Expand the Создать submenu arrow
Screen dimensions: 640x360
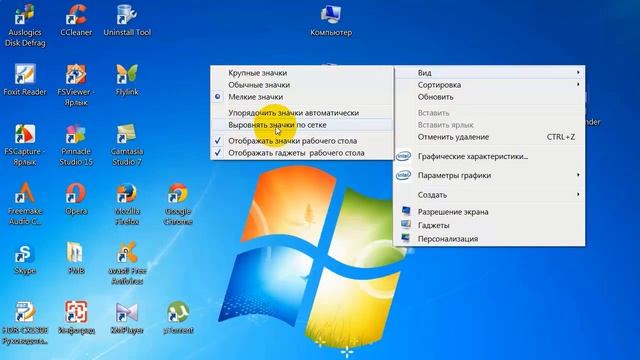[578, 194]
